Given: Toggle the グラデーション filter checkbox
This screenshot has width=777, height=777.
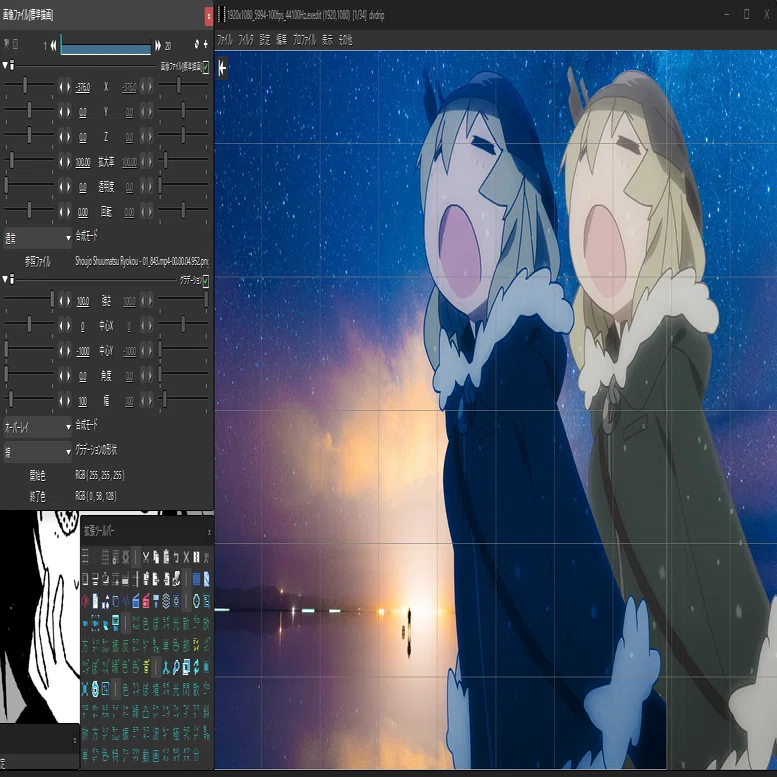Looking at the screenshot, I should click(206, 280).
